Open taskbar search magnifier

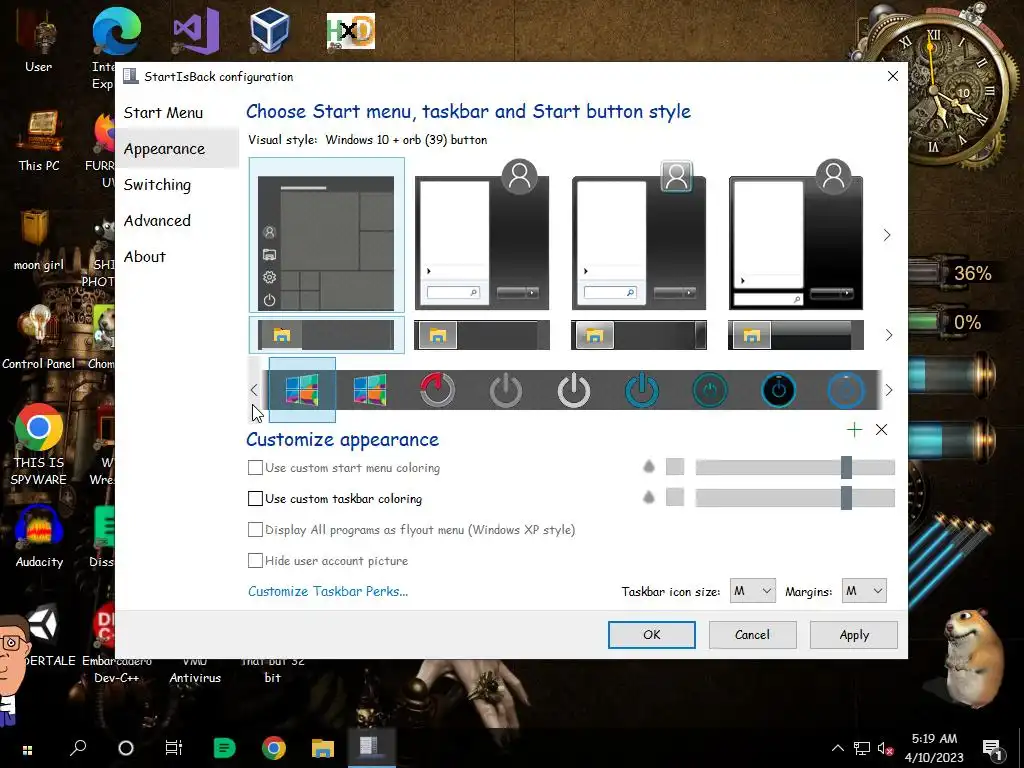point(78,748)
